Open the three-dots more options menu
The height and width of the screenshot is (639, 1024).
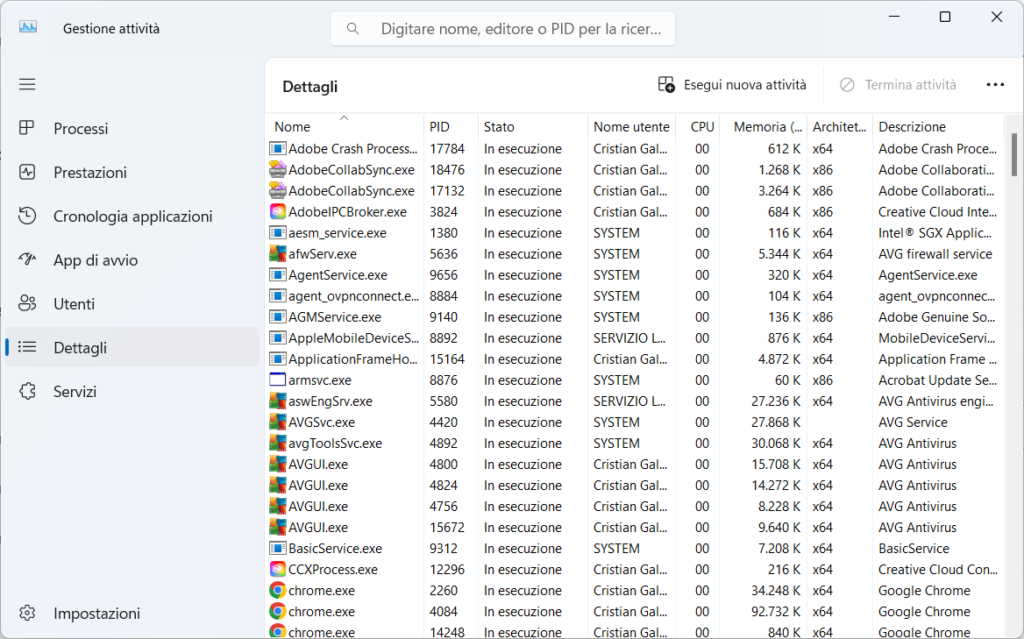pyautogui.click(x=995, y=85)
